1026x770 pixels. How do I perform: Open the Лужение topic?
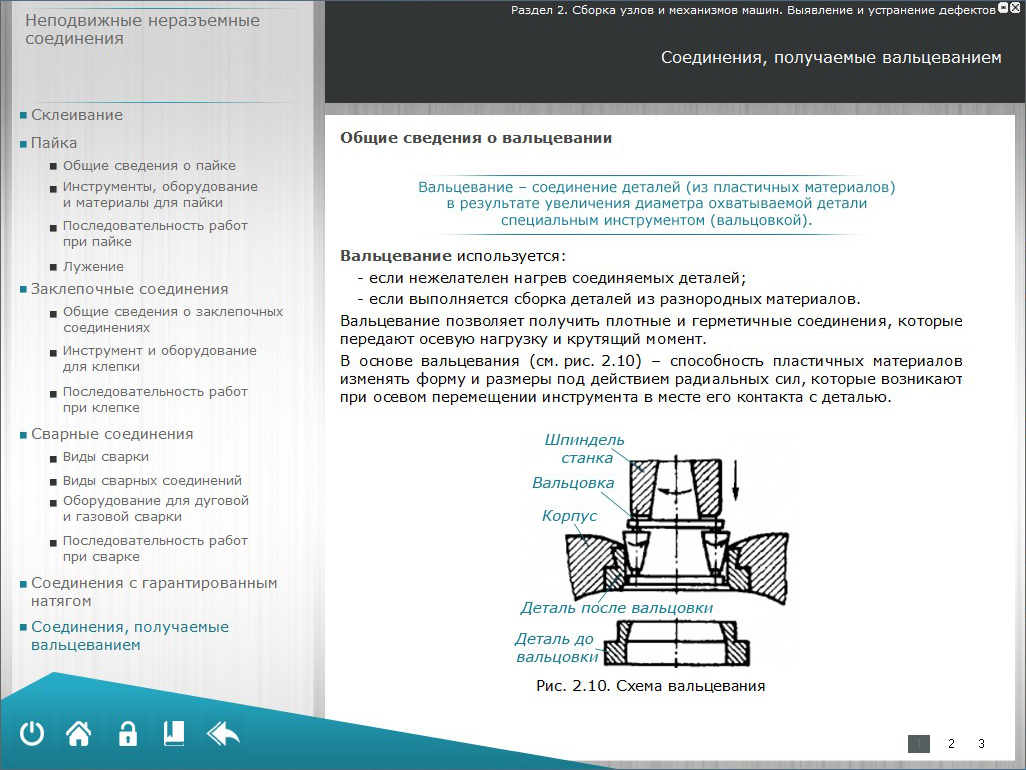(x=93, y=267)
